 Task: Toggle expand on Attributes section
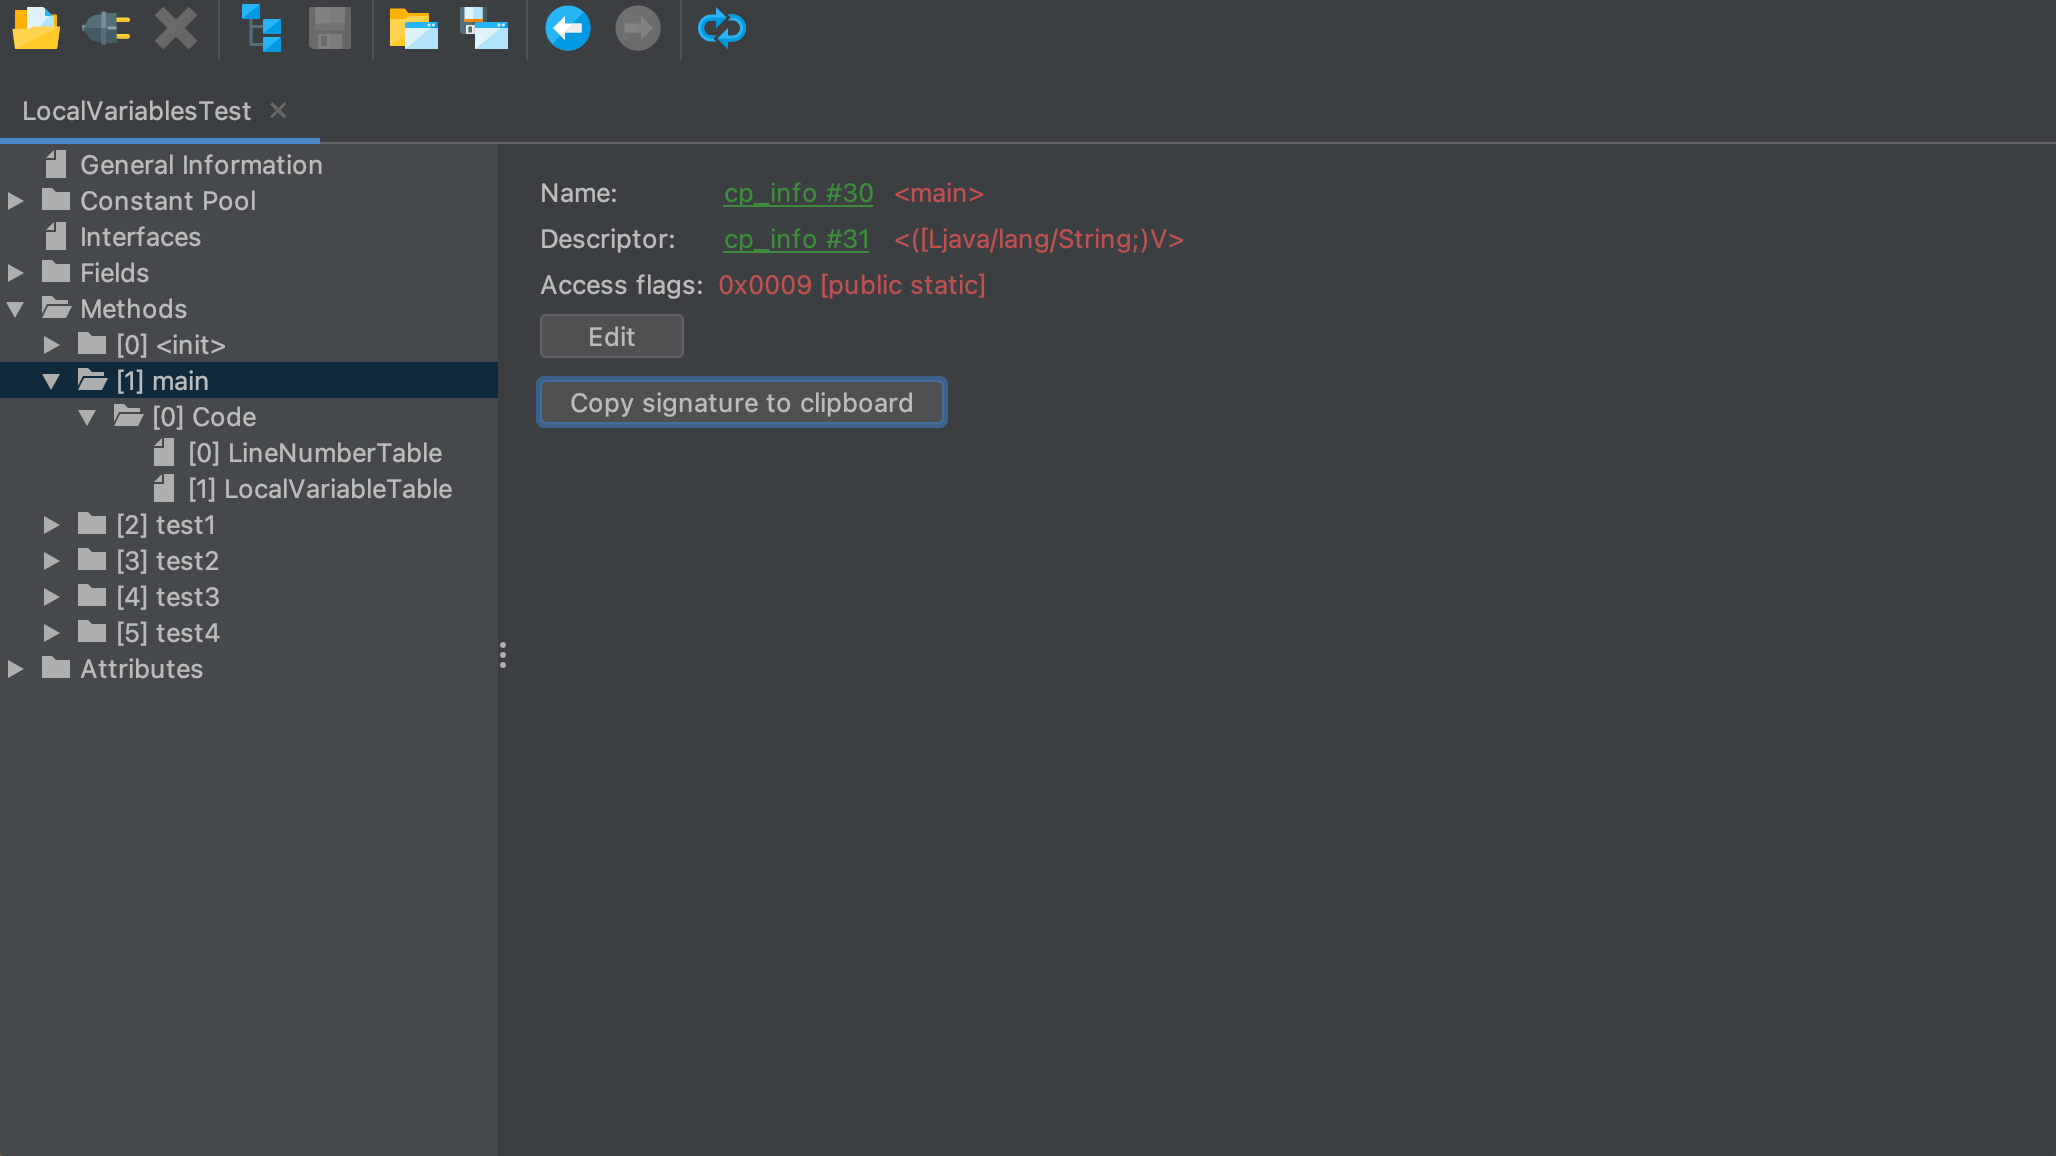[18, 669]
